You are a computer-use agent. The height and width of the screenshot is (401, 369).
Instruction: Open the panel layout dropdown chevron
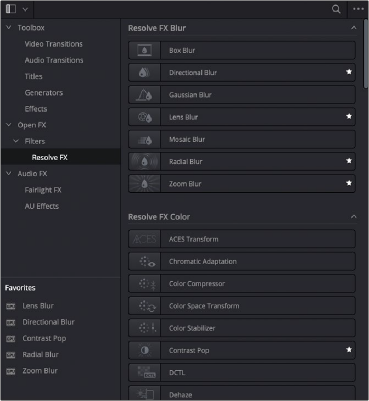(25, 9)
